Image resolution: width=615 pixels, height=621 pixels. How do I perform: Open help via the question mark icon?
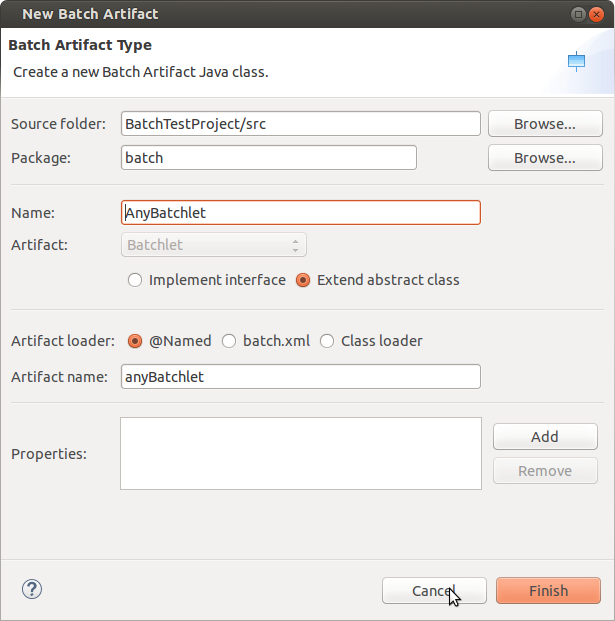32,589
